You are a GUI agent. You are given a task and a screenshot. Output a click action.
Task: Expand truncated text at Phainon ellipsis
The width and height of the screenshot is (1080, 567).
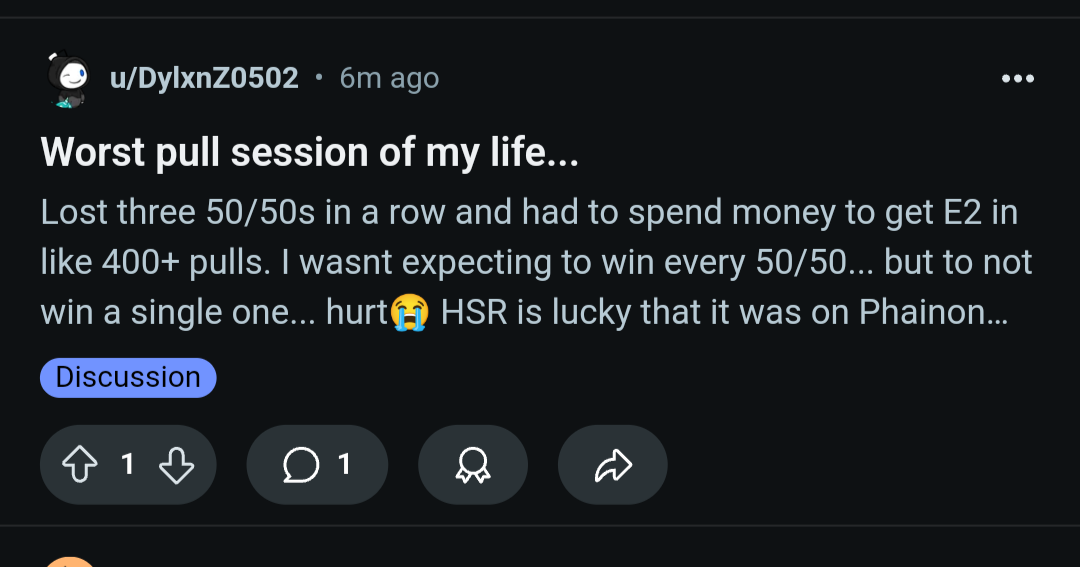click(996, 312)
